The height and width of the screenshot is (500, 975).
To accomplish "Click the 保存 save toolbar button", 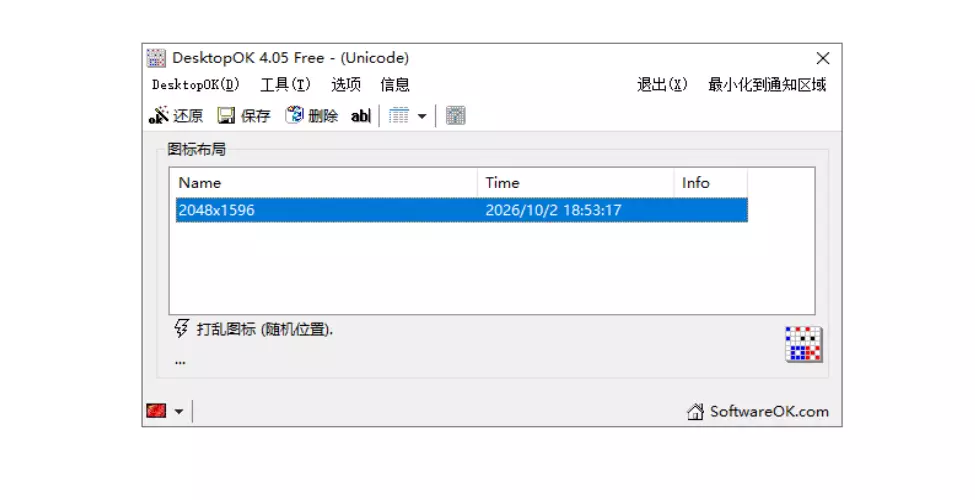I will tap(244, 116).
